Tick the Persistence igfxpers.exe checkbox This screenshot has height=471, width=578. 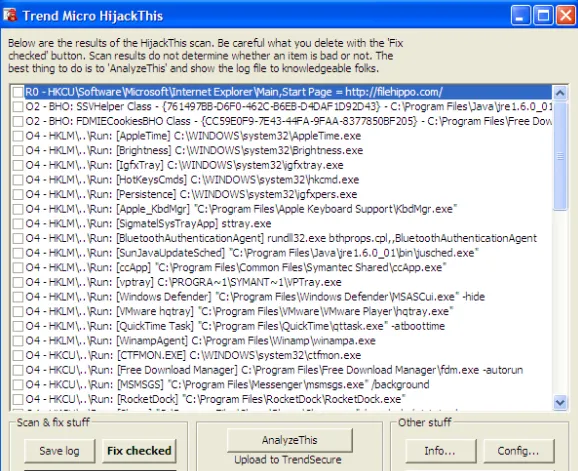coord(18,194)
